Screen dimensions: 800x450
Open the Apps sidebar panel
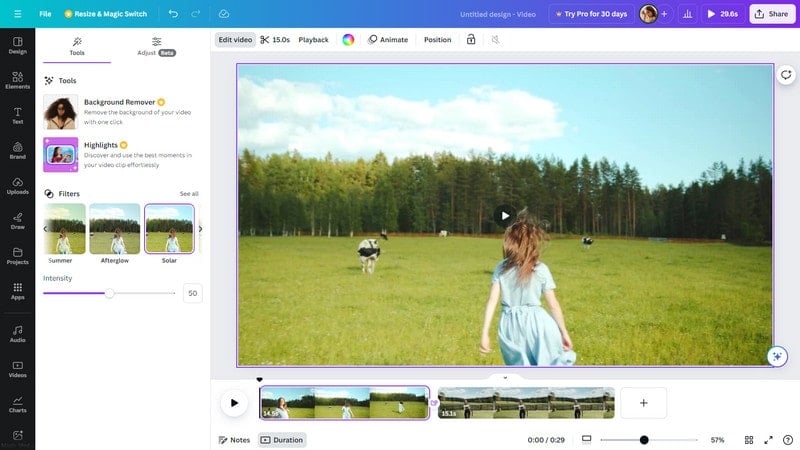tap(17, 291)
